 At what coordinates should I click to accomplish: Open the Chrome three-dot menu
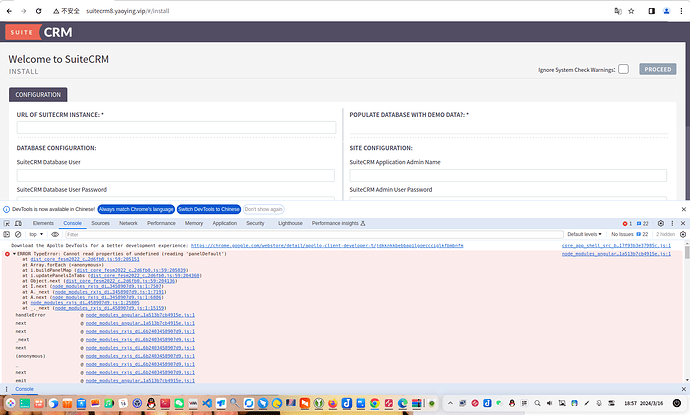(x=681, y=11)
